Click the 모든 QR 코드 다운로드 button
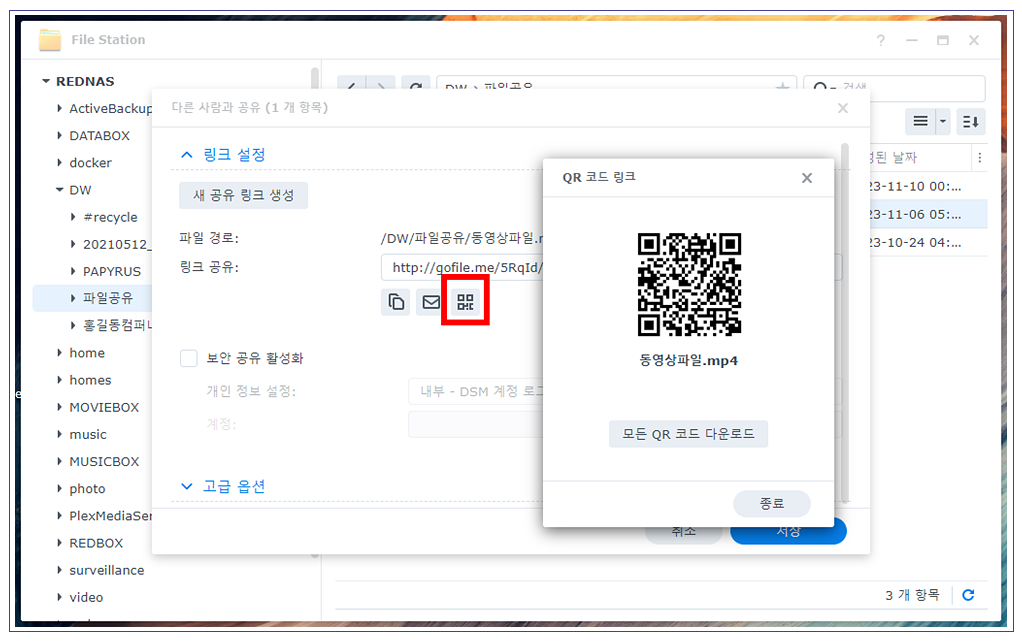 (688, 434)
